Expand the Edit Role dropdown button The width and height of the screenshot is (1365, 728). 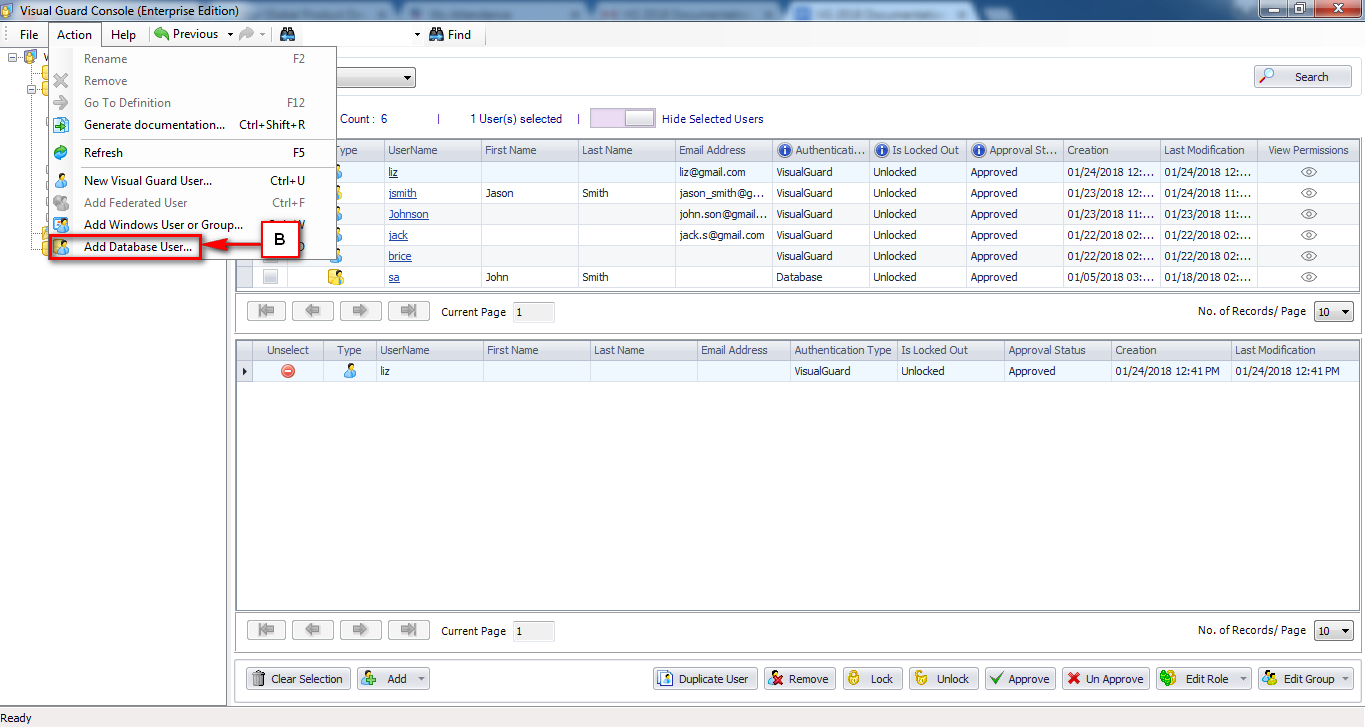tap(1242, 678)
